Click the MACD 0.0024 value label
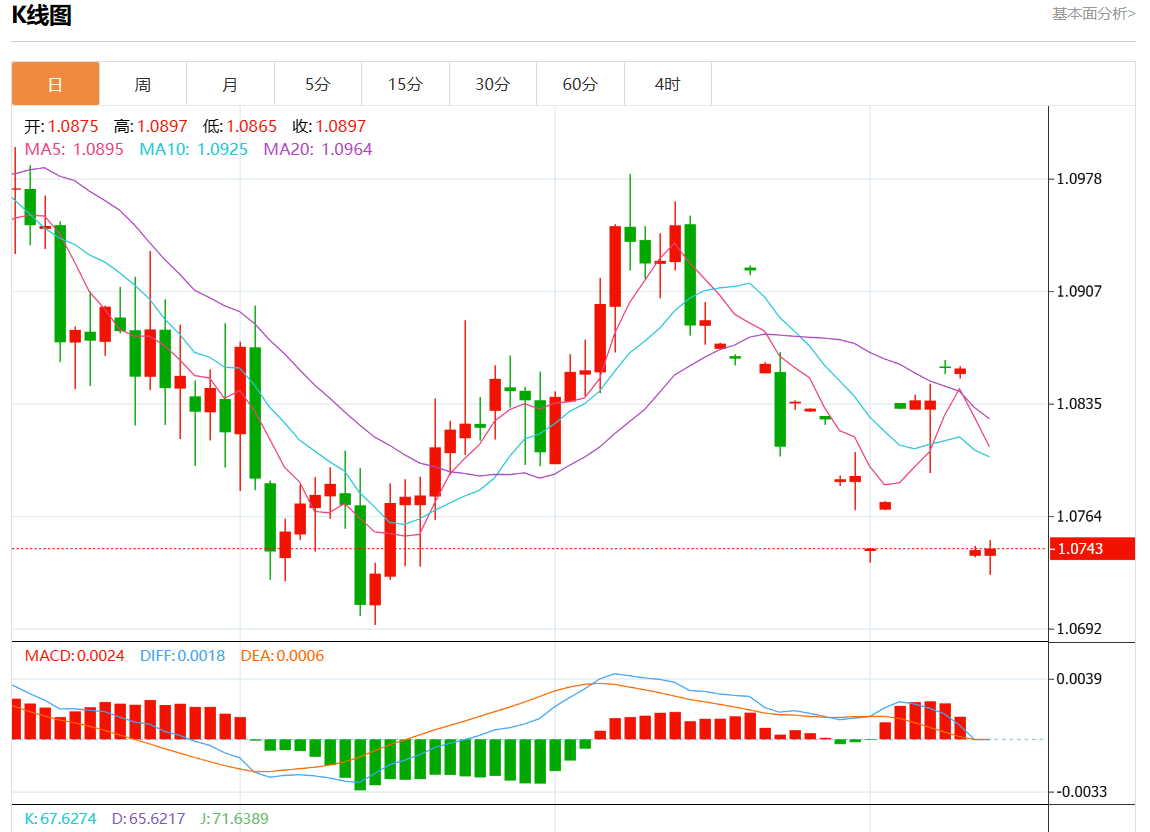 (x=75, y=656)
